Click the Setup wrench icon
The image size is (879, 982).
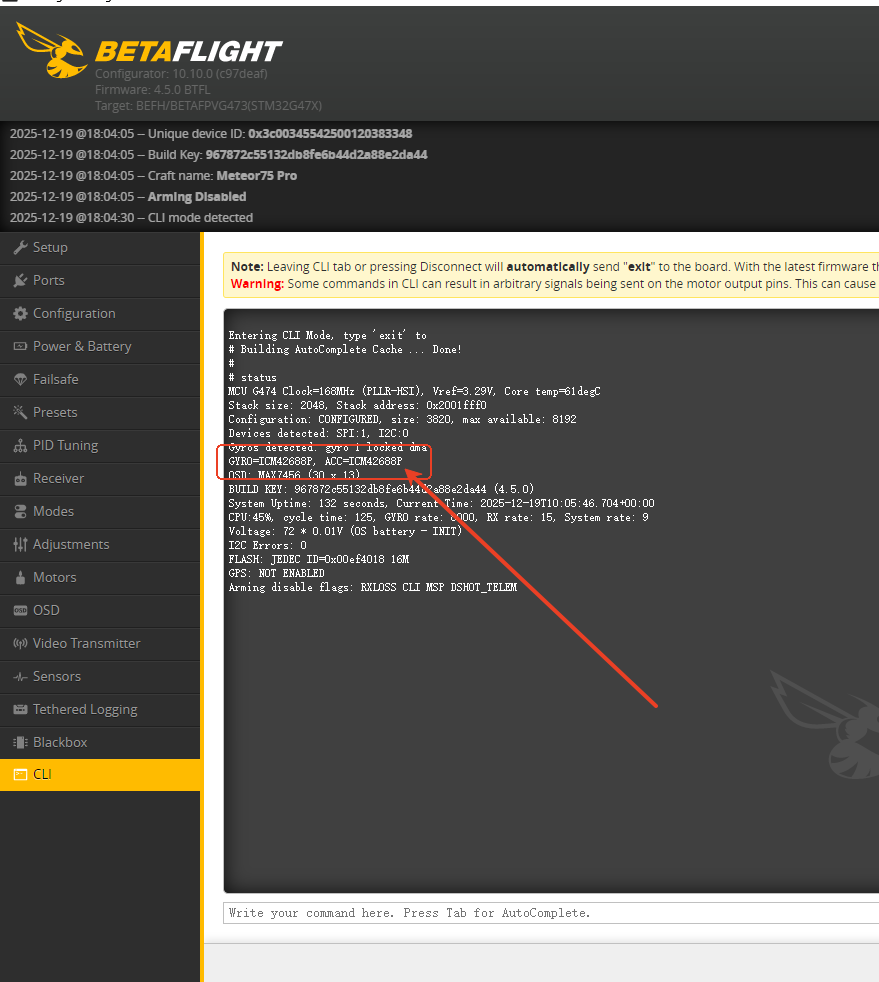point(21,247)
